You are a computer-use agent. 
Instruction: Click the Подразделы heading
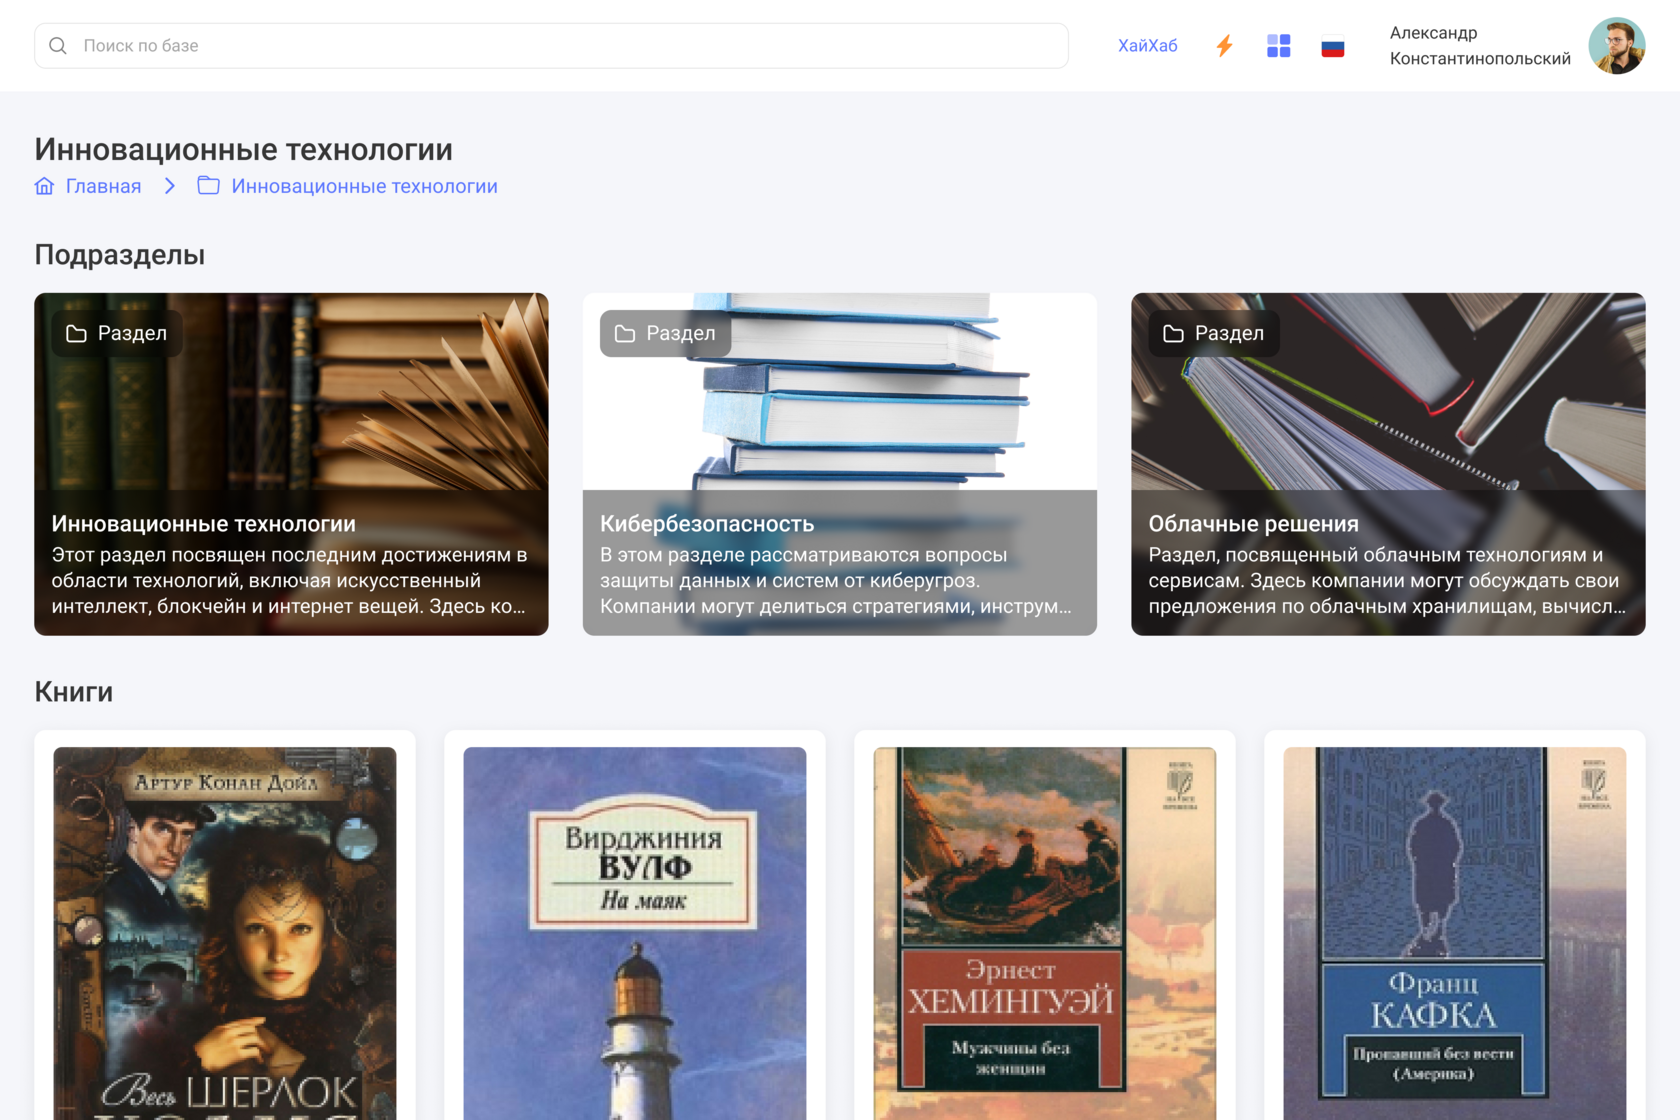pyautogui.click(x=120, y=255)
